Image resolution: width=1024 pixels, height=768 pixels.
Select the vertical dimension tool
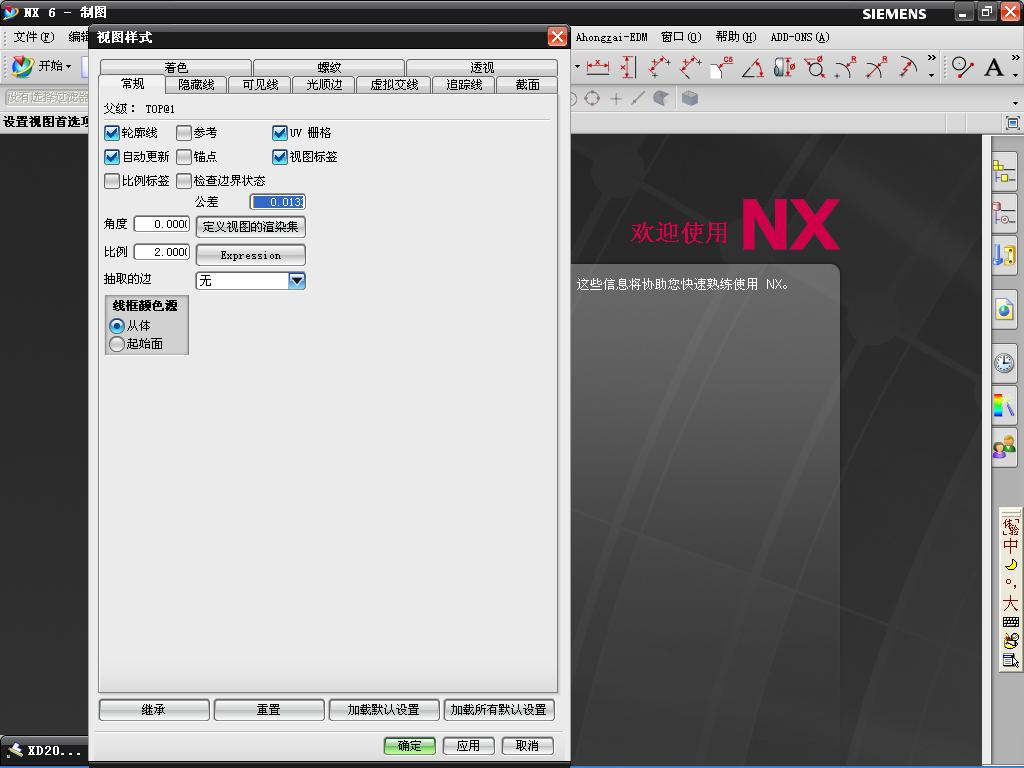click(628, 67)
